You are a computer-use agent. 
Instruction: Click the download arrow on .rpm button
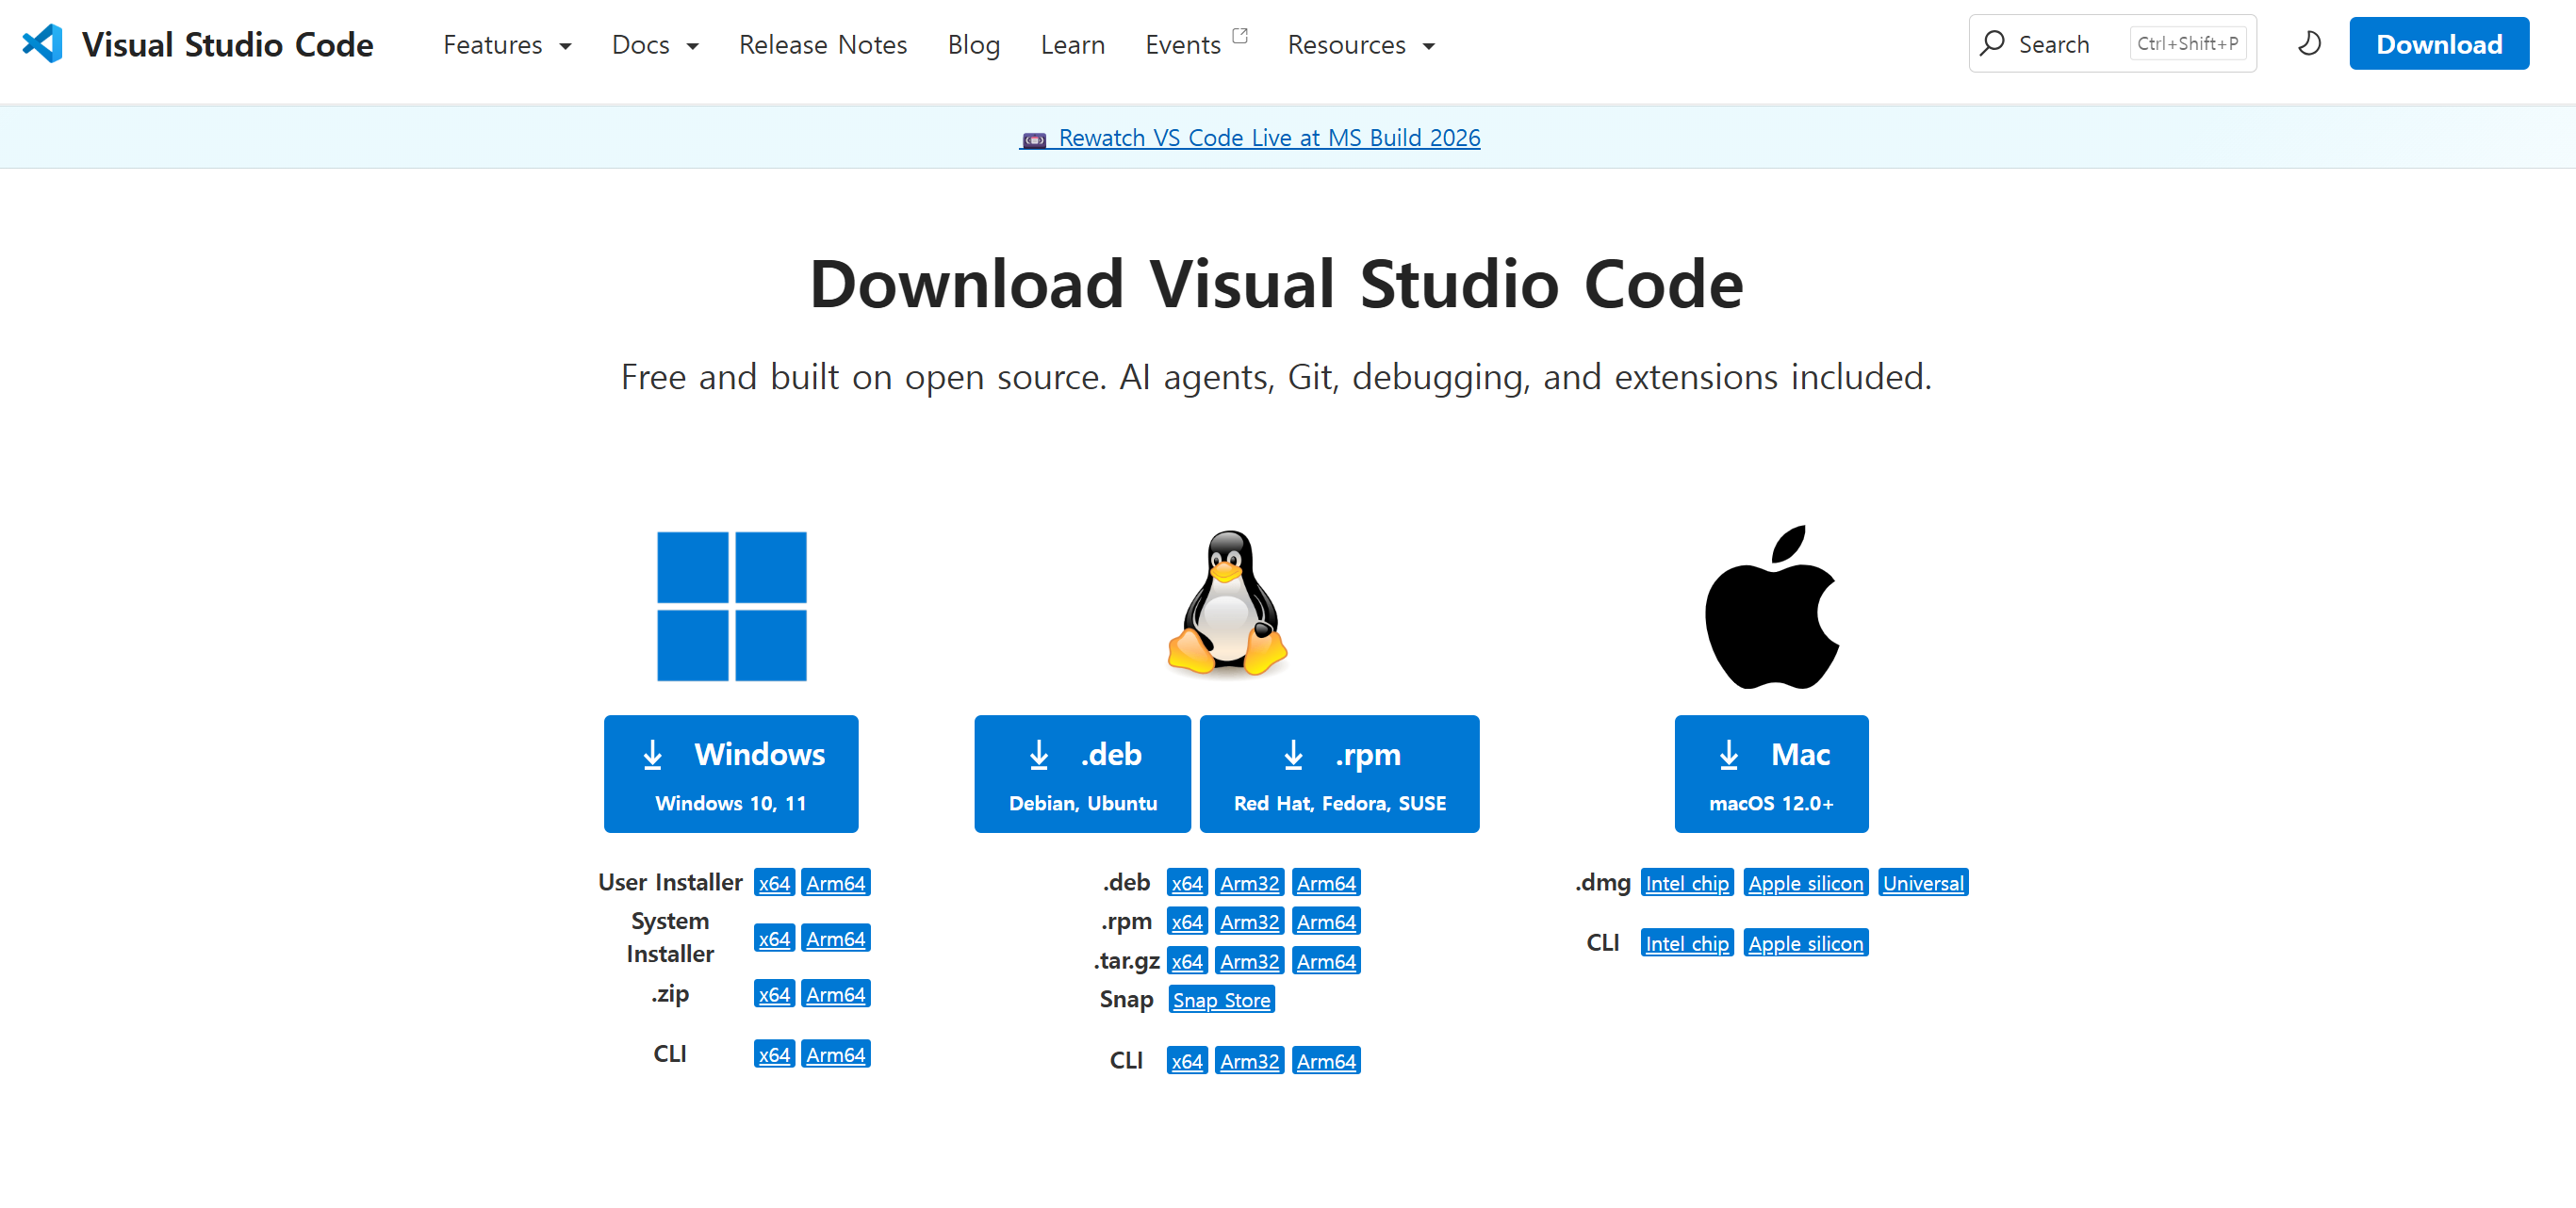[1293, 754]
